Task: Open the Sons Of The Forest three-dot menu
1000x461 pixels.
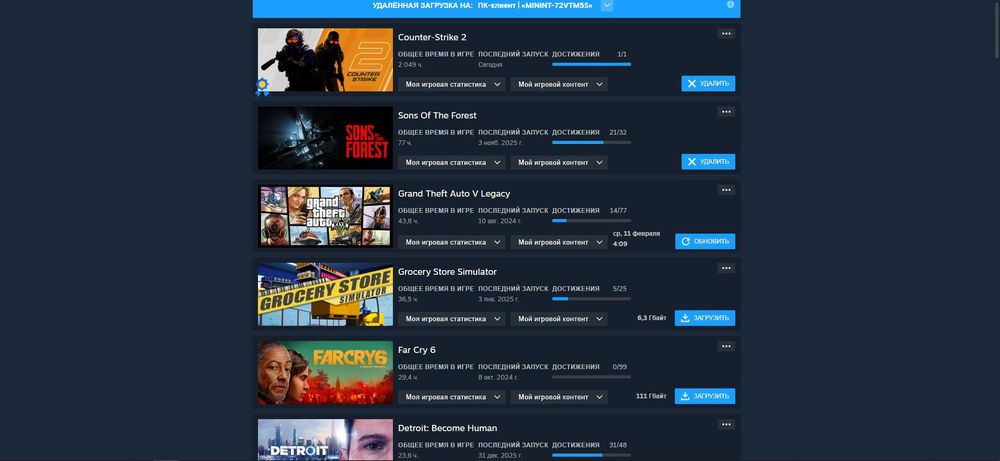Action: [726, 112]
